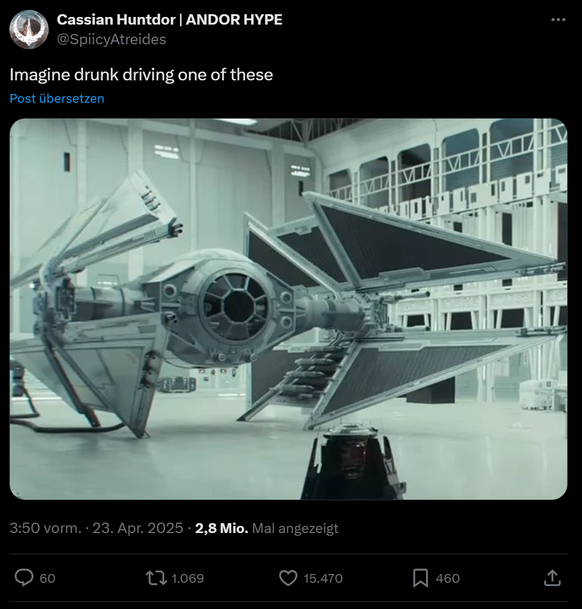Click the 60 replies count
582x609 pixels.
(47, 578)
